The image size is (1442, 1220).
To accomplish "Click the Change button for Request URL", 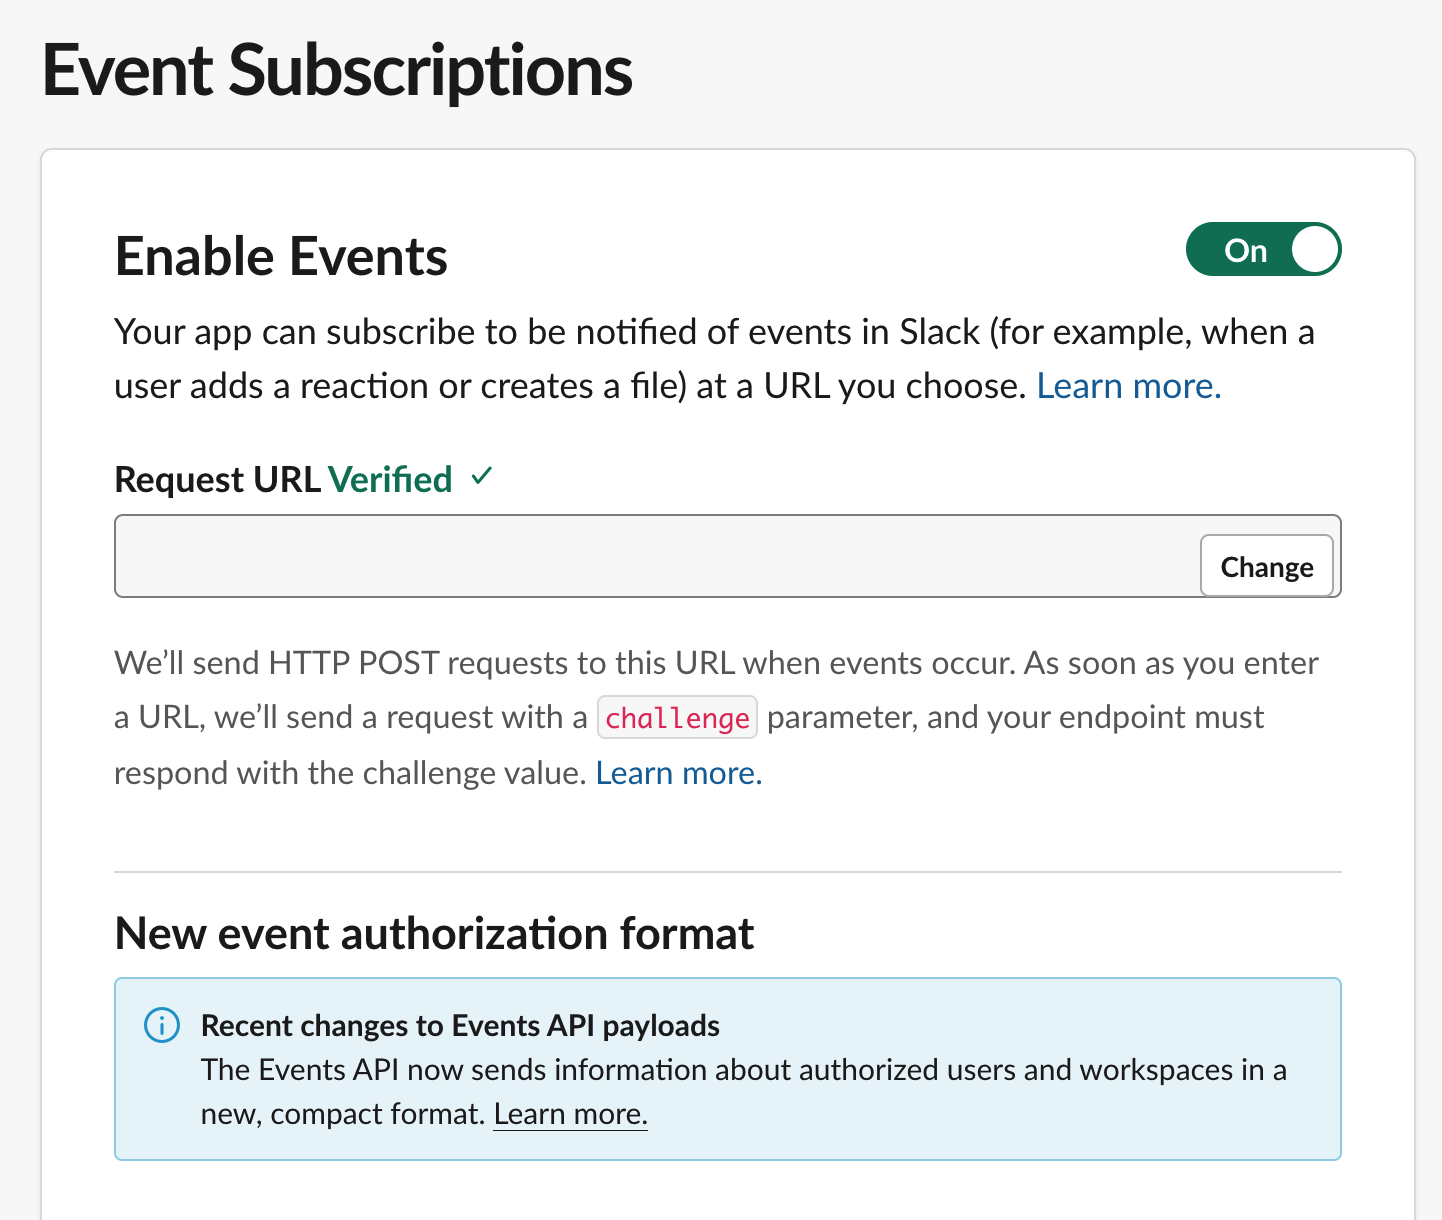I will 1266,566.
